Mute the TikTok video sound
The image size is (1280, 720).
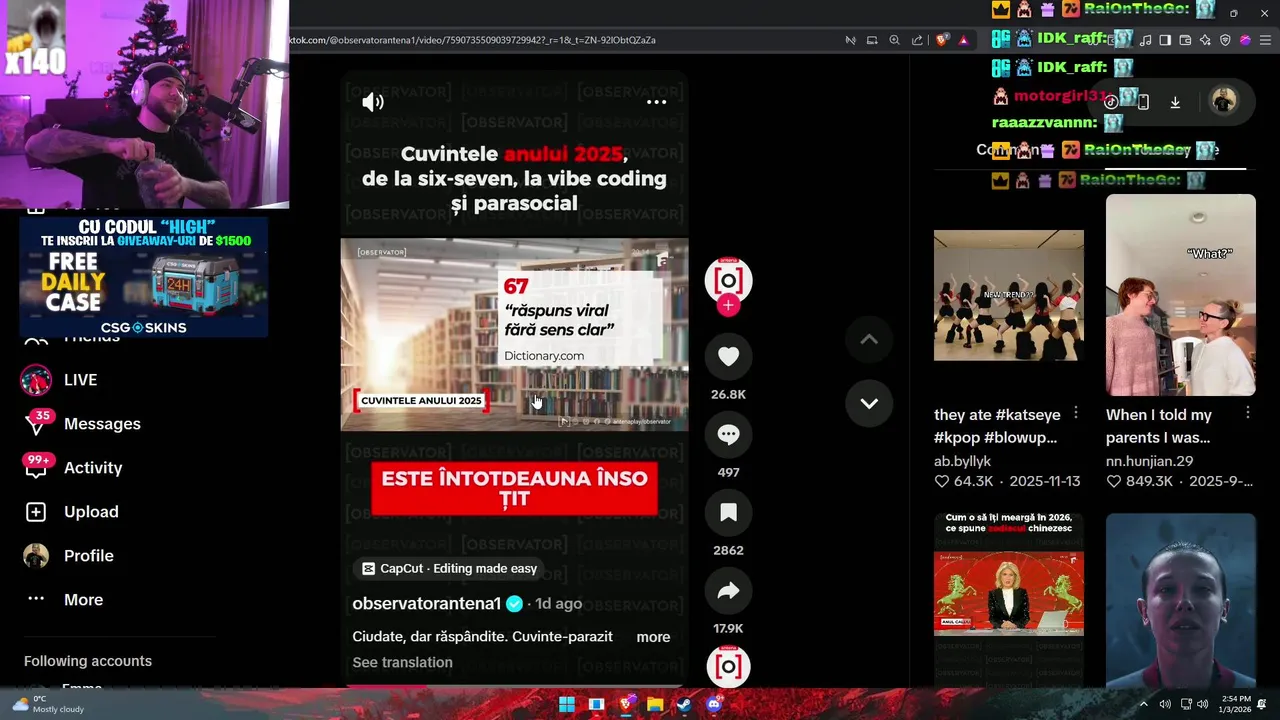373,102
